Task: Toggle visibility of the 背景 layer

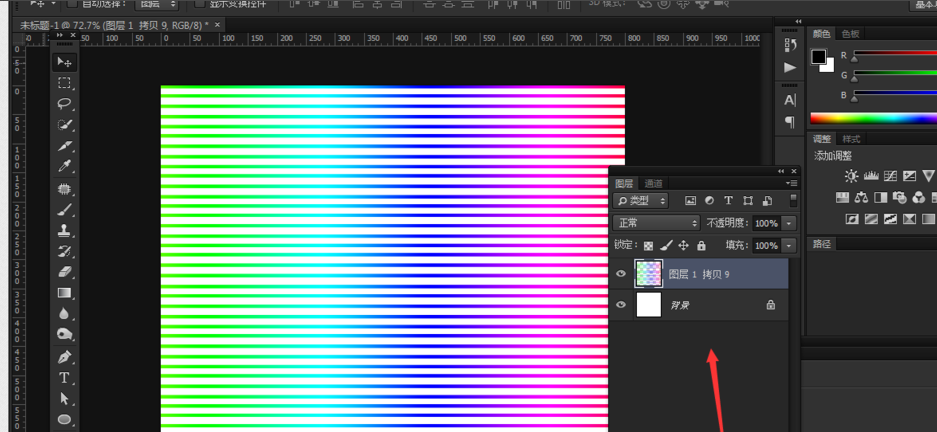Action: click(x=621, y=305)
